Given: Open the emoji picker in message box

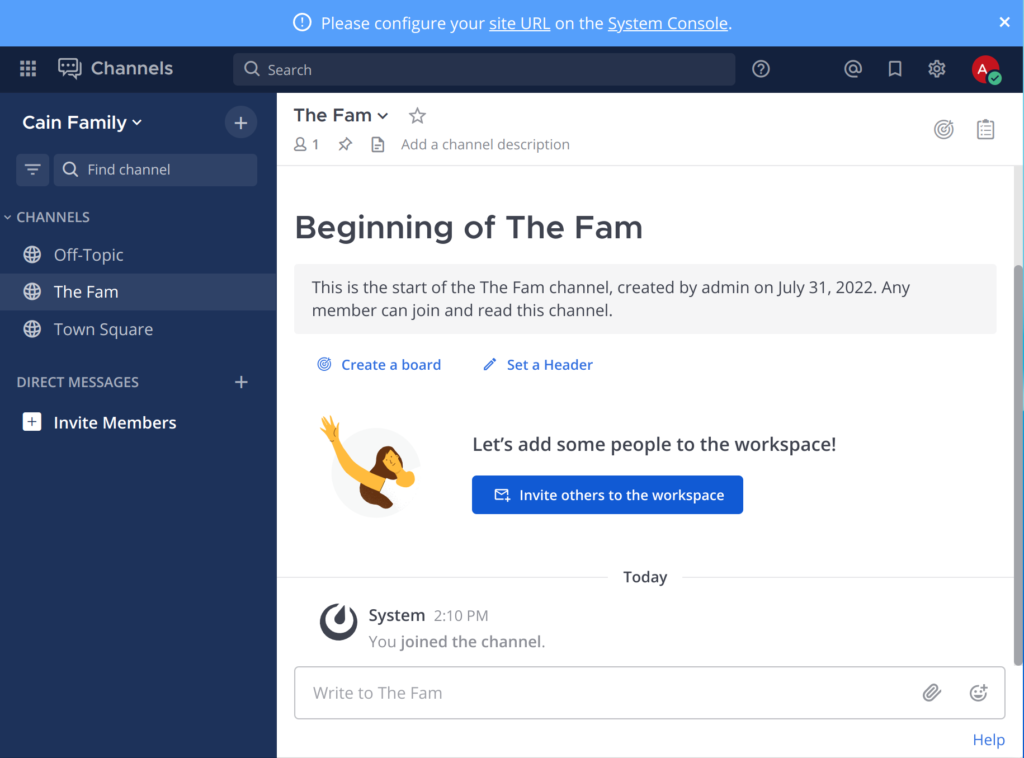Looking at the screenshot, I should [978, 693].
